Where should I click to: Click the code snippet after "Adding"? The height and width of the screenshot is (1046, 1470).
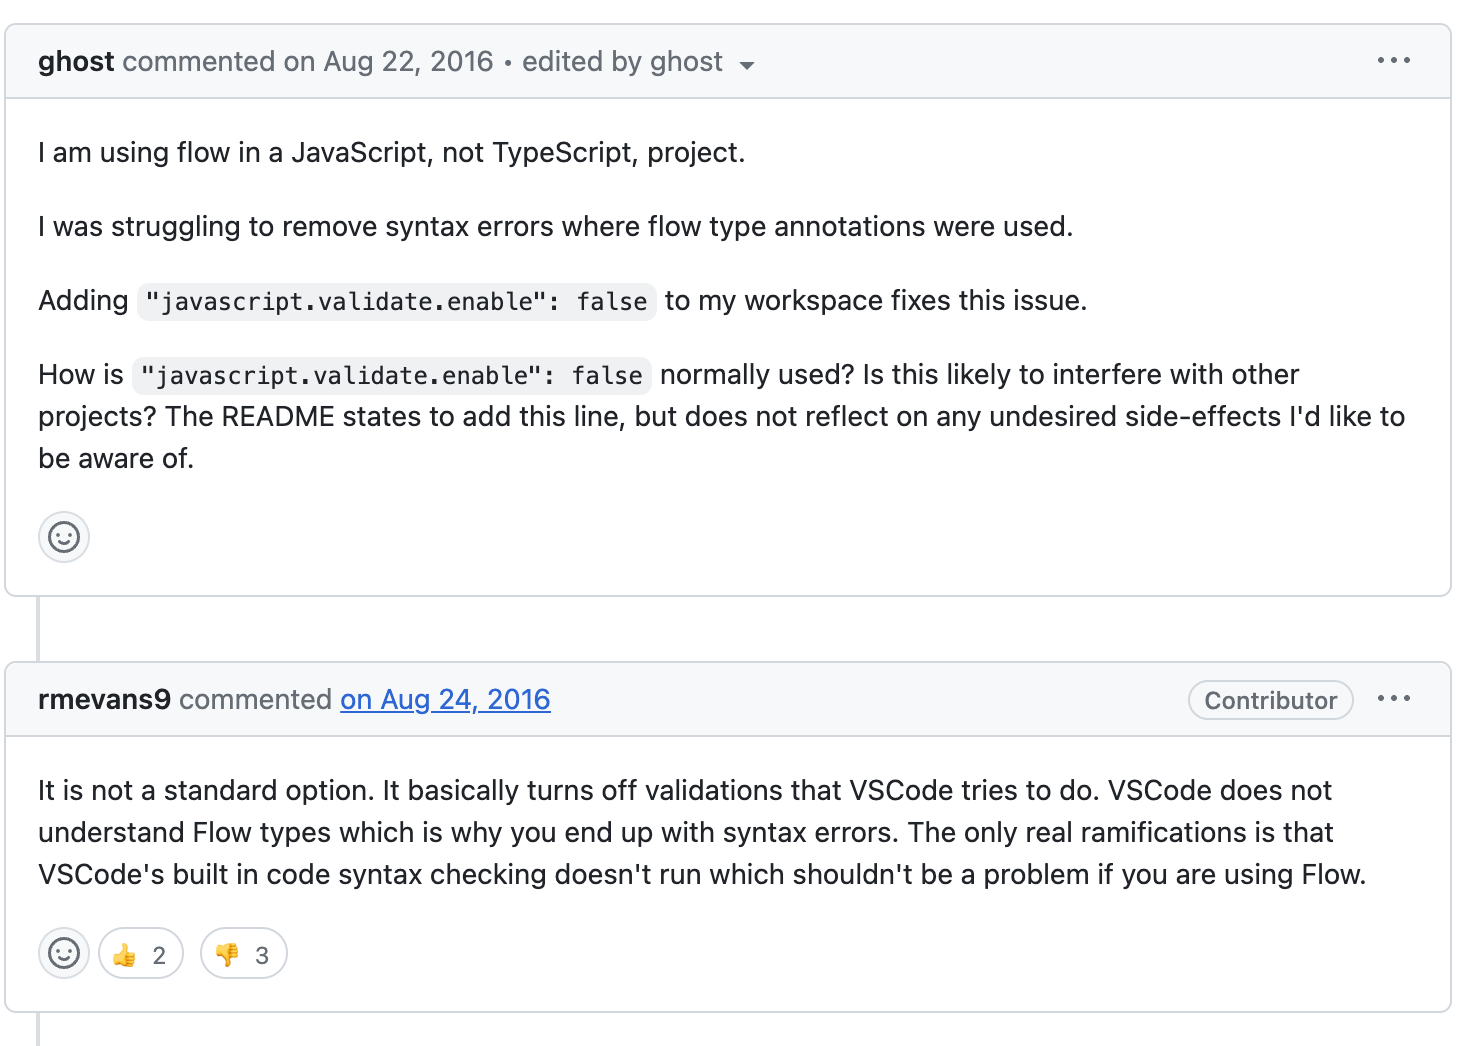396,301
